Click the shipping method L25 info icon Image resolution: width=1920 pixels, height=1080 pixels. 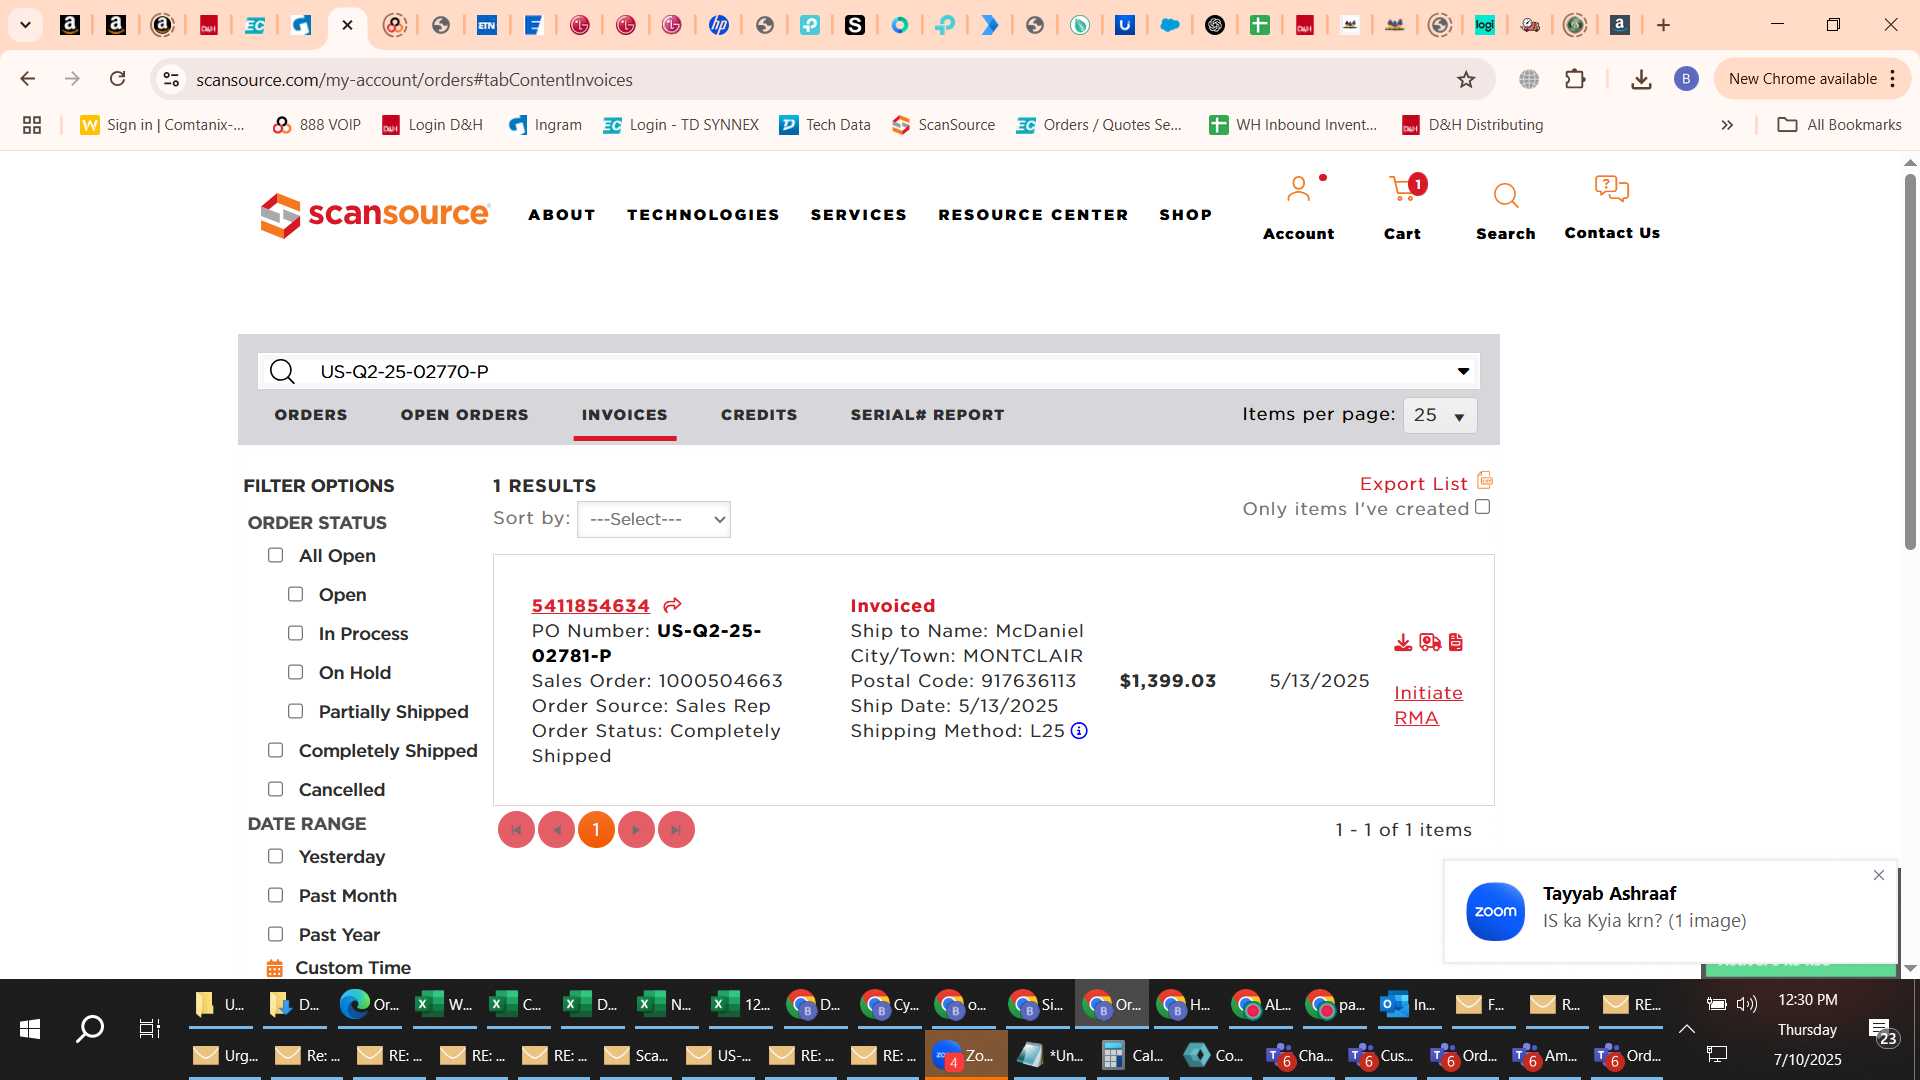click(1079, 731)
